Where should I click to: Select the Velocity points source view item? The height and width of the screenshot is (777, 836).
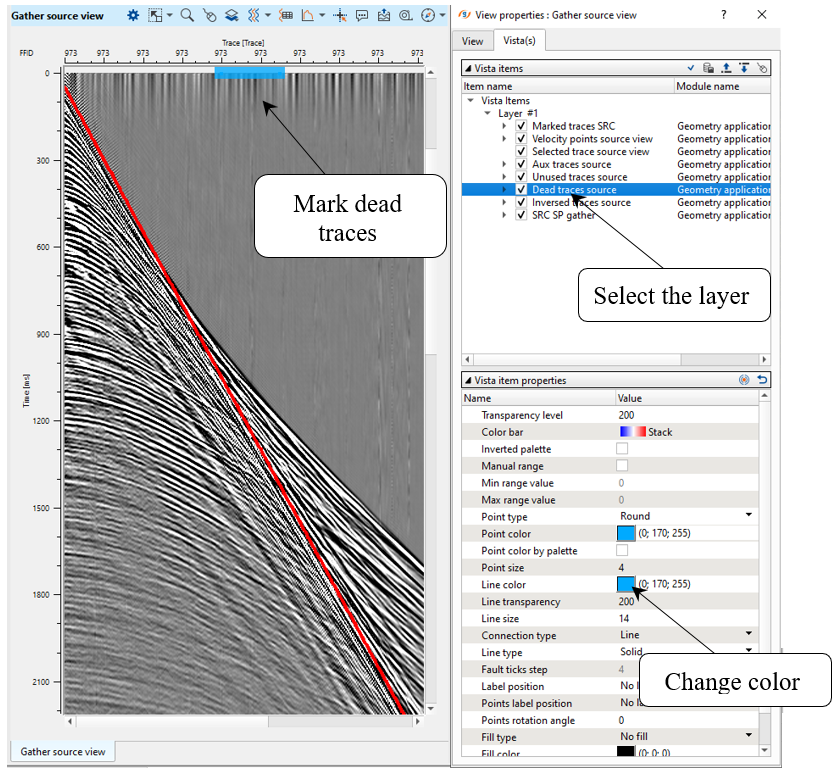point(592,139)
